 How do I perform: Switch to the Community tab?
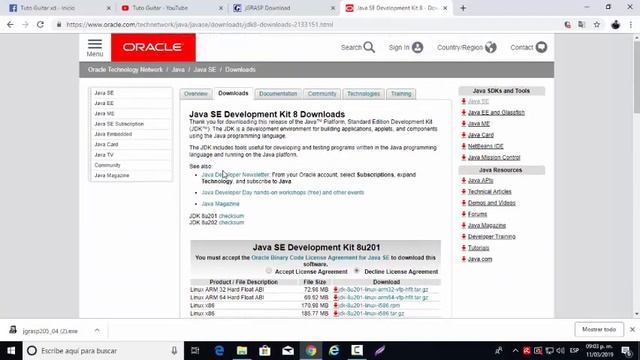point(322,94)
